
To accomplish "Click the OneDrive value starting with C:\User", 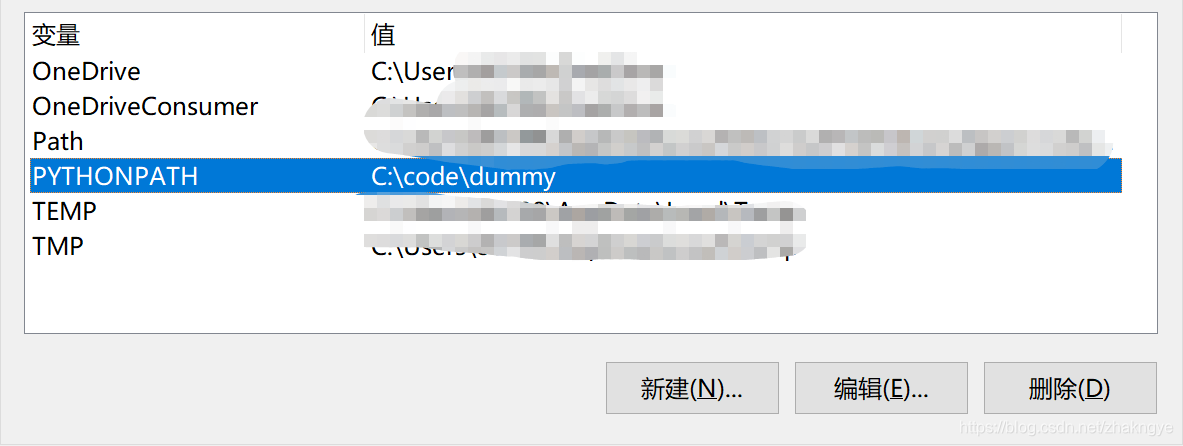I will pos(517,72).
